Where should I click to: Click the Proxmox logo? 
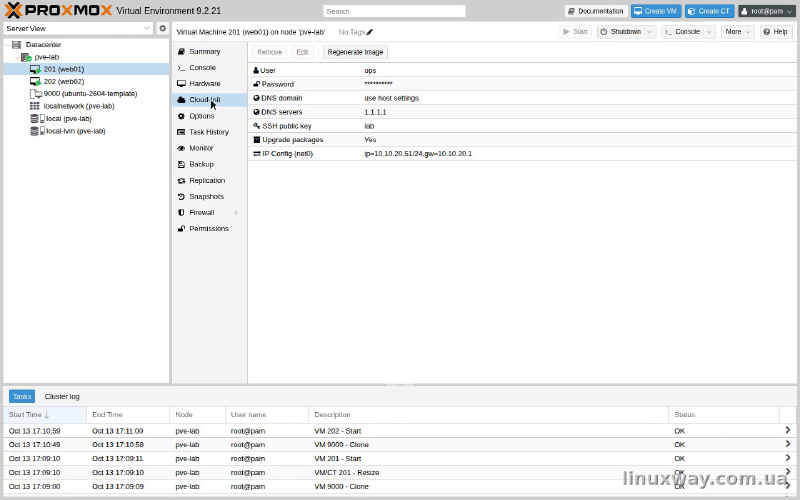tap(58, 10)
